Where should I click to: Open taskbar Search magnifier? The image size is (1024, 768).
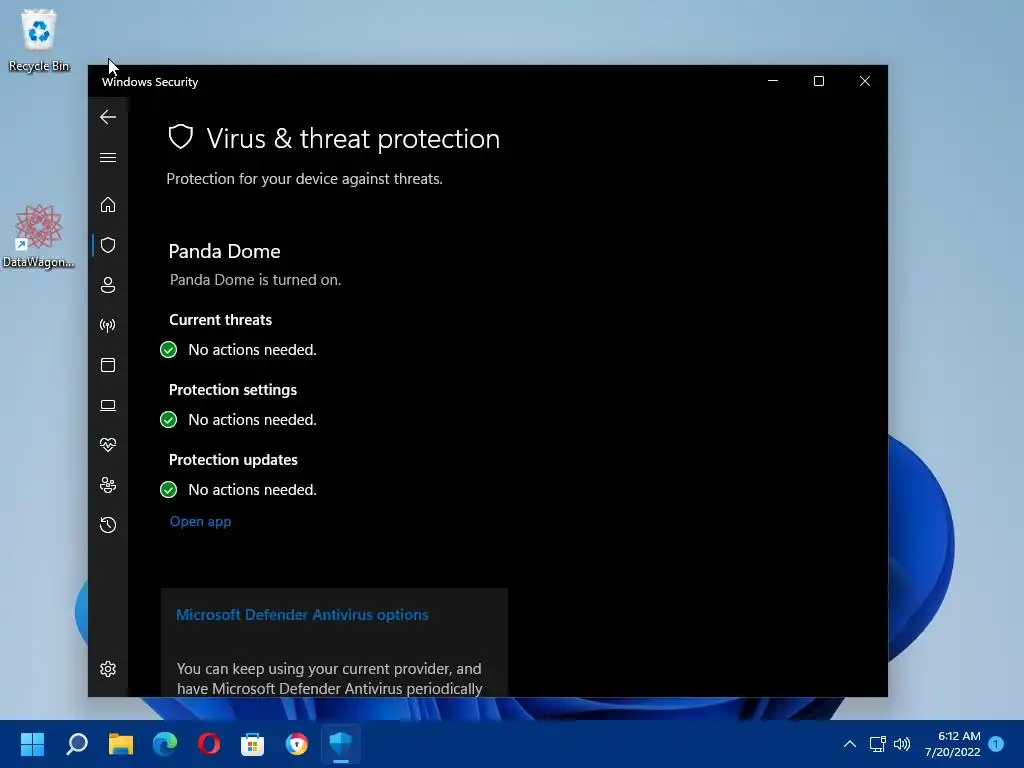[x=77, y=744]
